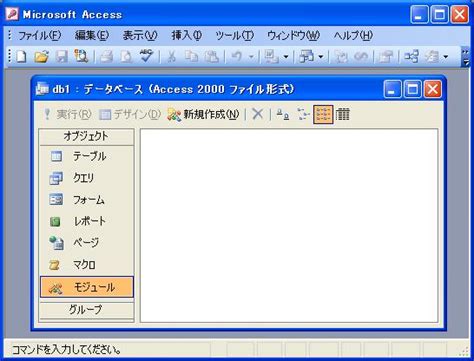Click the Print Preview toolbar icon
The height and width of the screenshot is (361, 474).
pyautogui.click(x=126, y=57)
